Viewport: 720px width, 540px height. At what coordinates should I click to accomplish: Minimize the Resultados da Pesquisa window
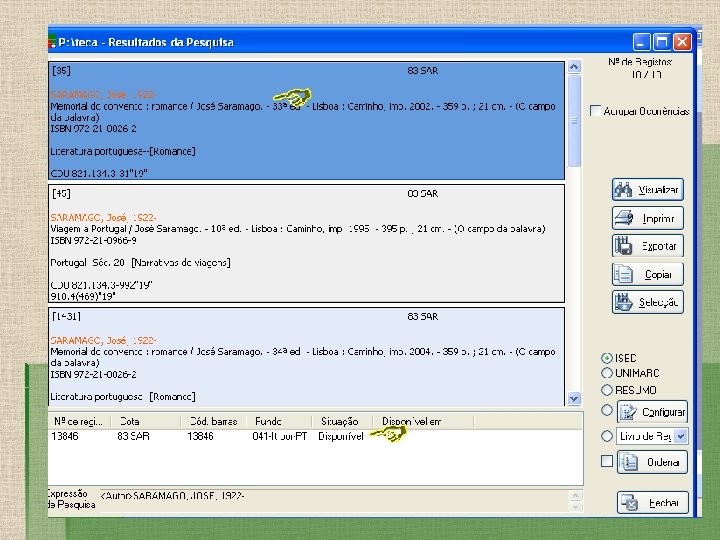pos(641,42)
